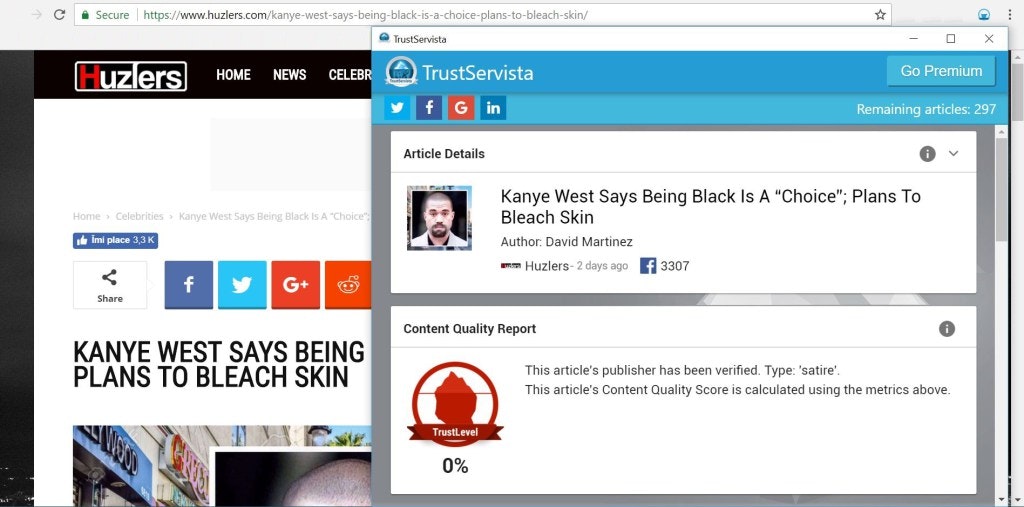This screenshot has height=507, width=1024.
Task: Maximize the TrustServista window
Action: click(x=951, y=39)
